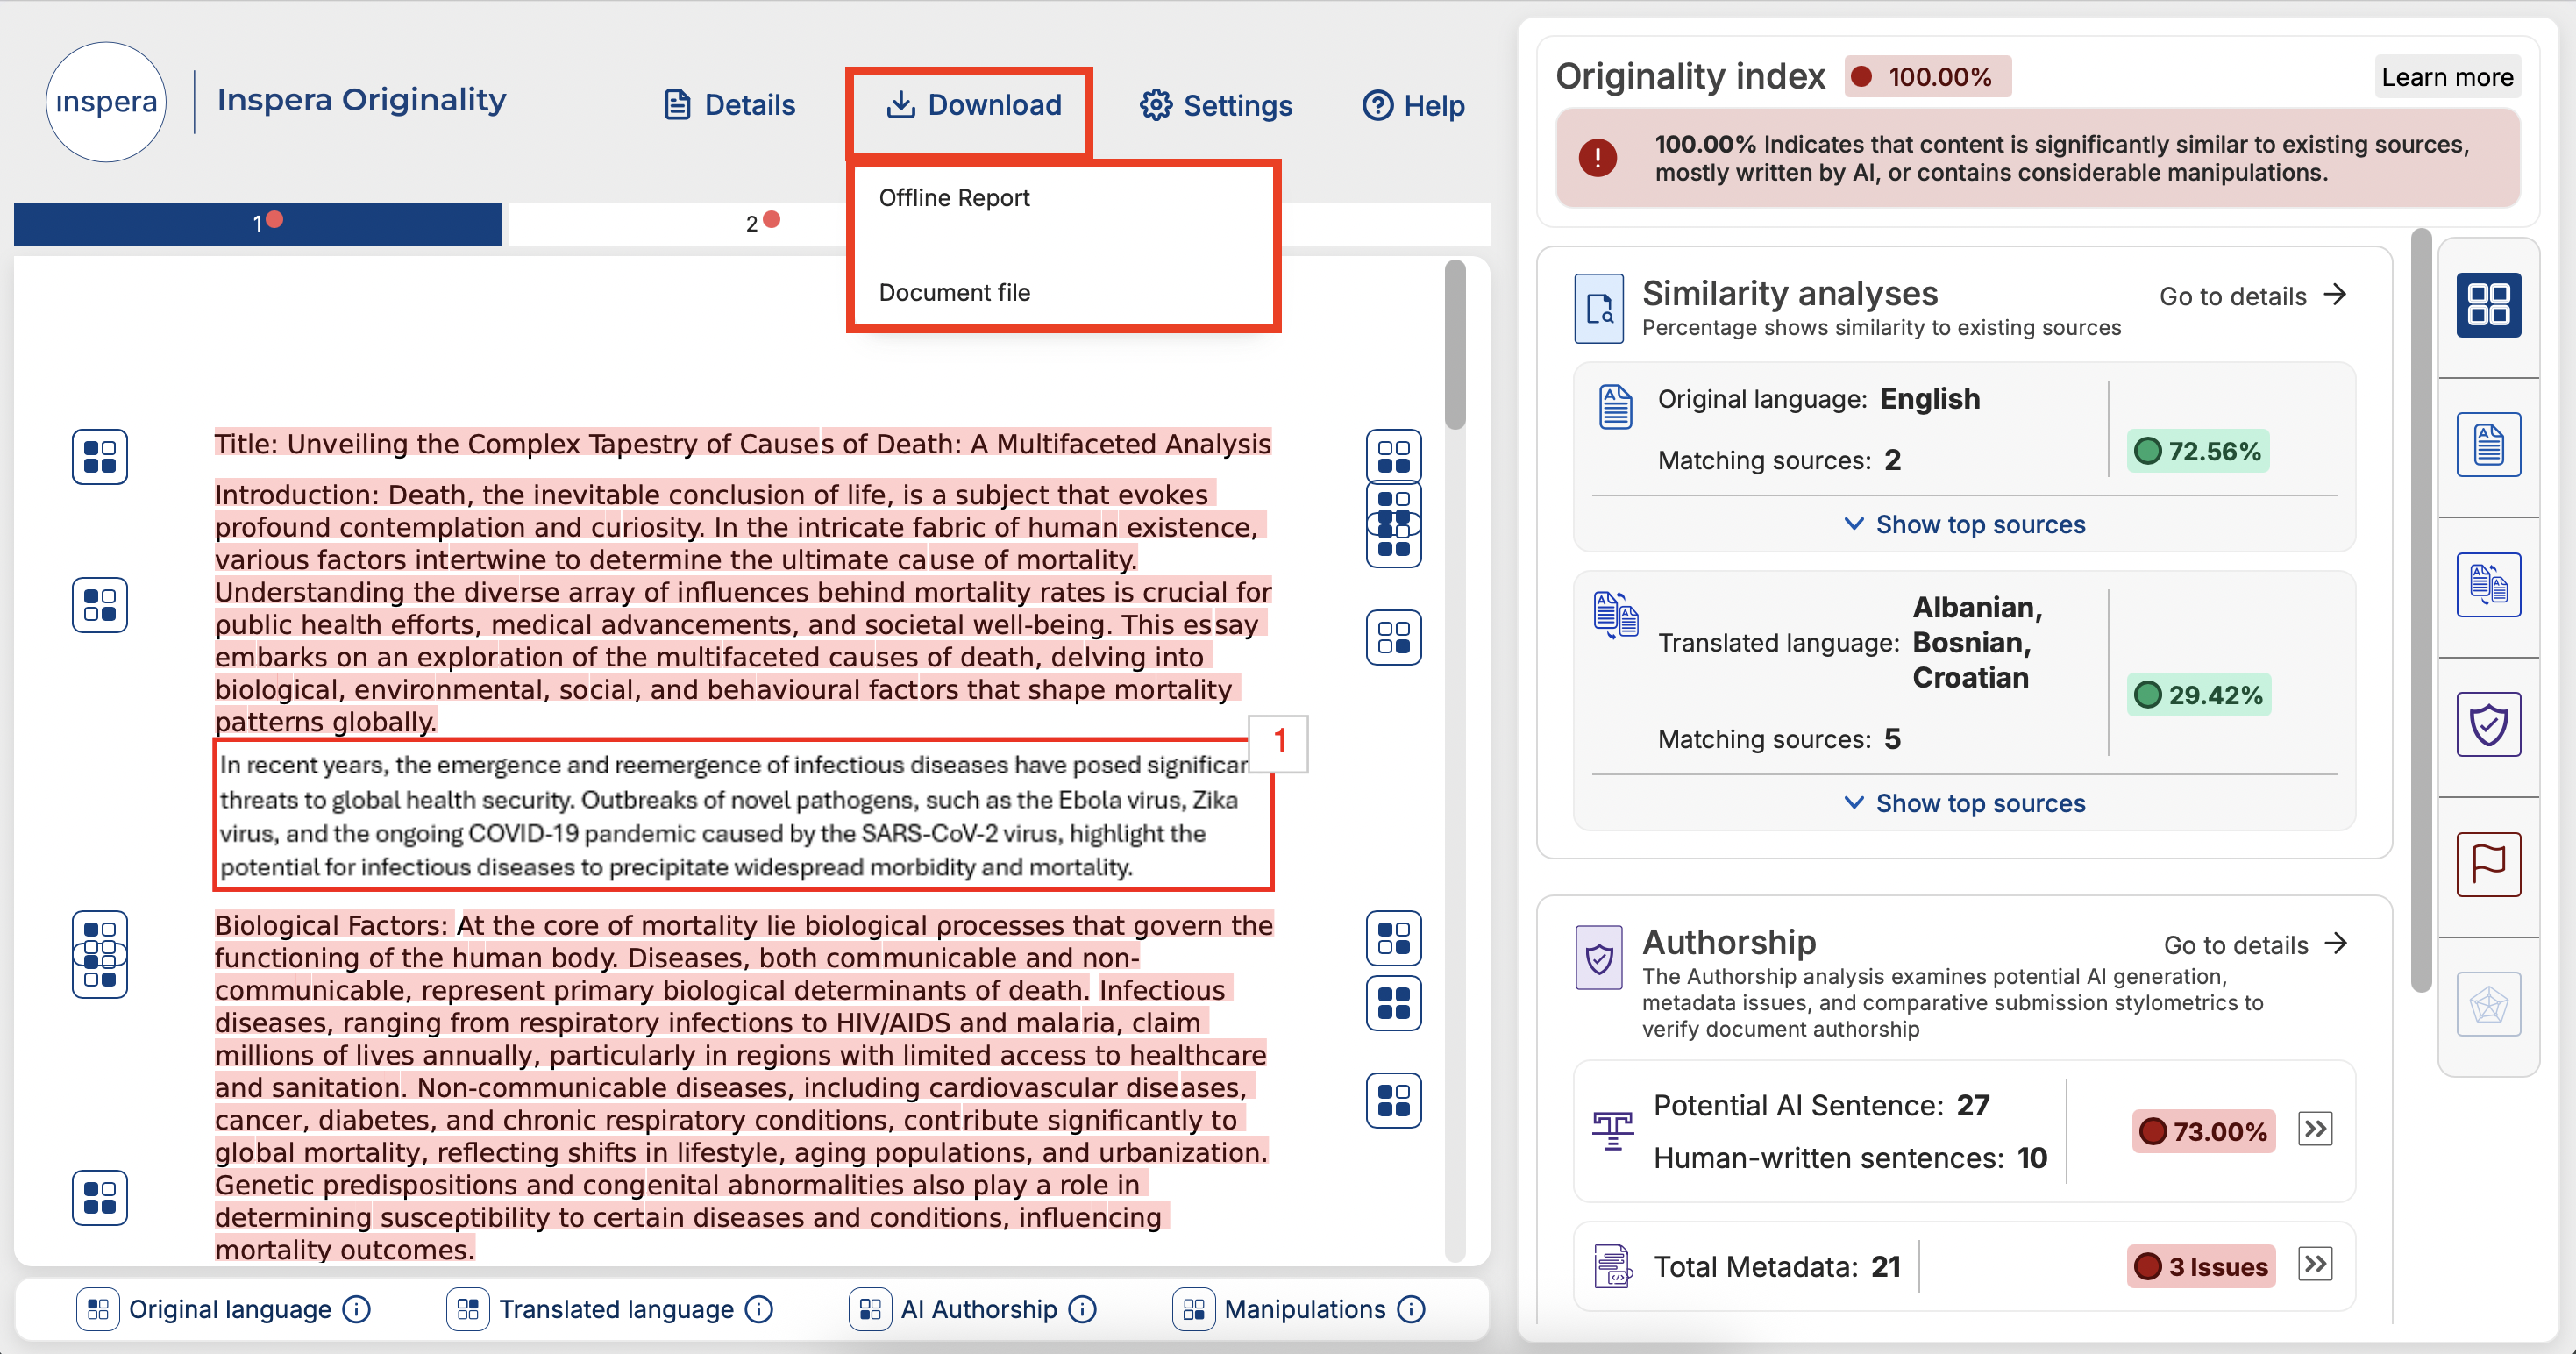Open the Help menu

point(1413,105)
